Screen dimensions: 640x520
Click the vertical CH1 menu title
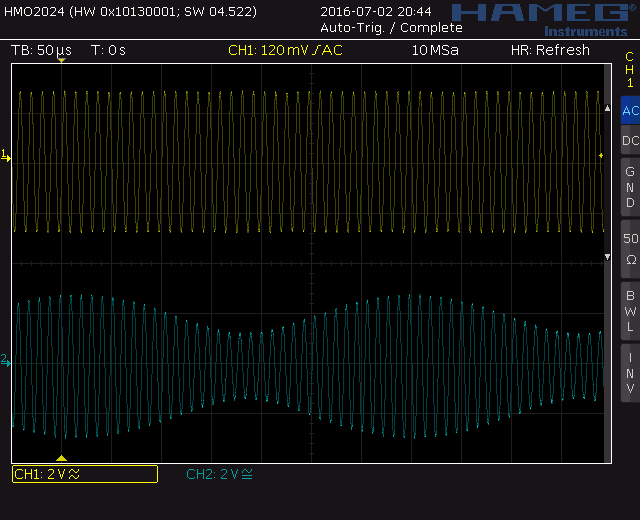630,69
